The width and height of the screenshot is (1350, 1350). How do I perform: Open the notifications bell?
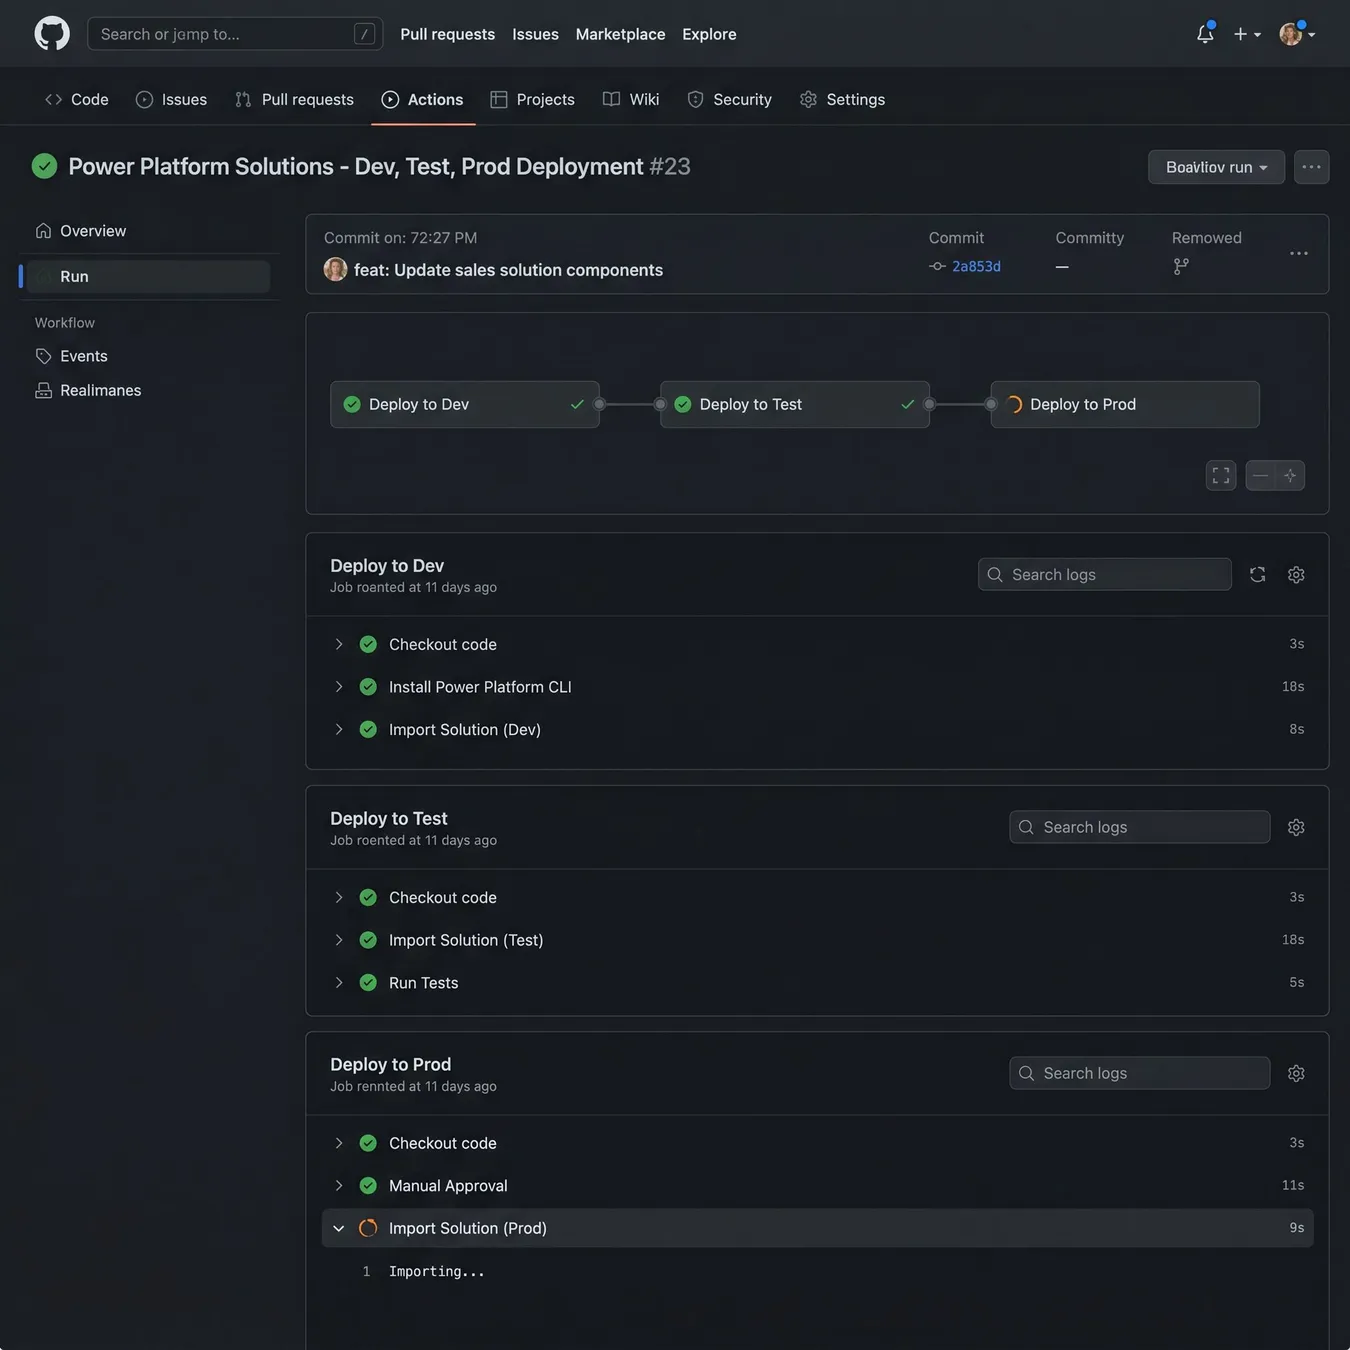click(1205, 33)
